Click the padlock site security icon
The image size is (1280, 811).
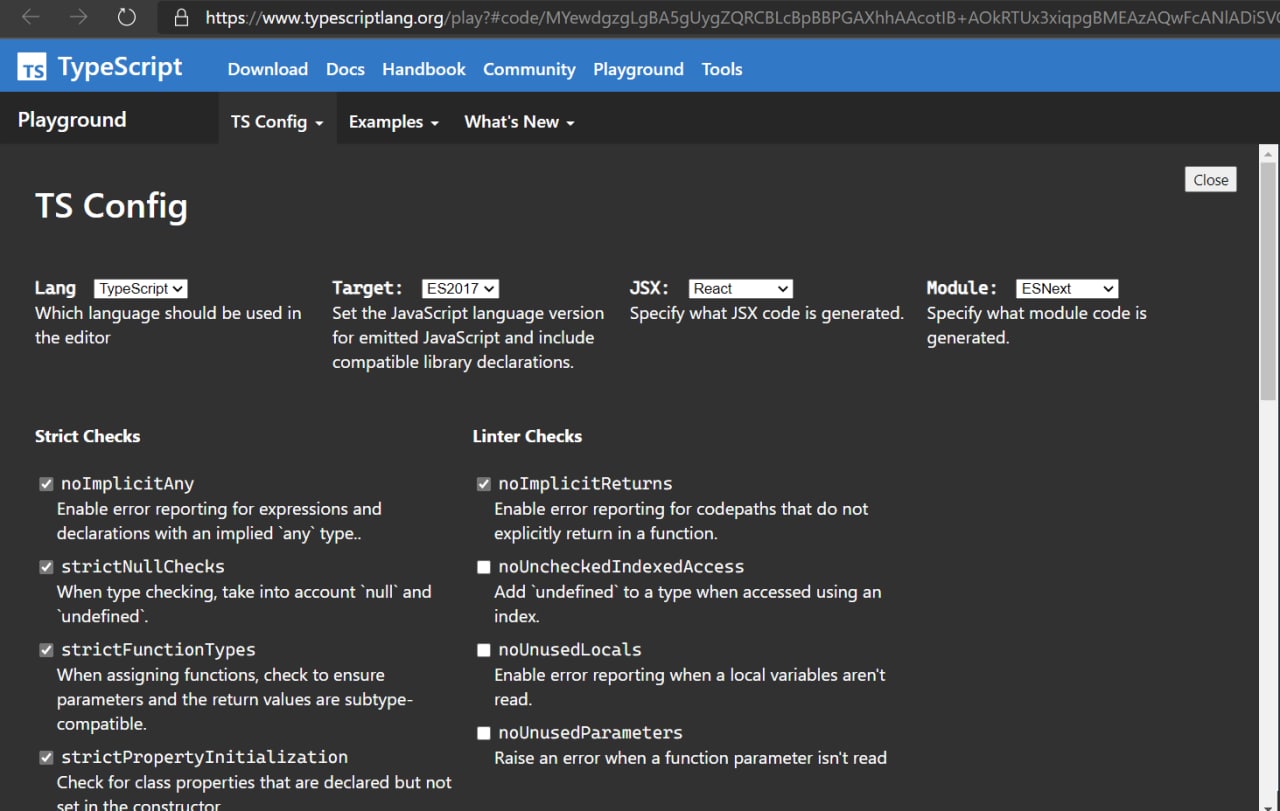pos(181,17)
